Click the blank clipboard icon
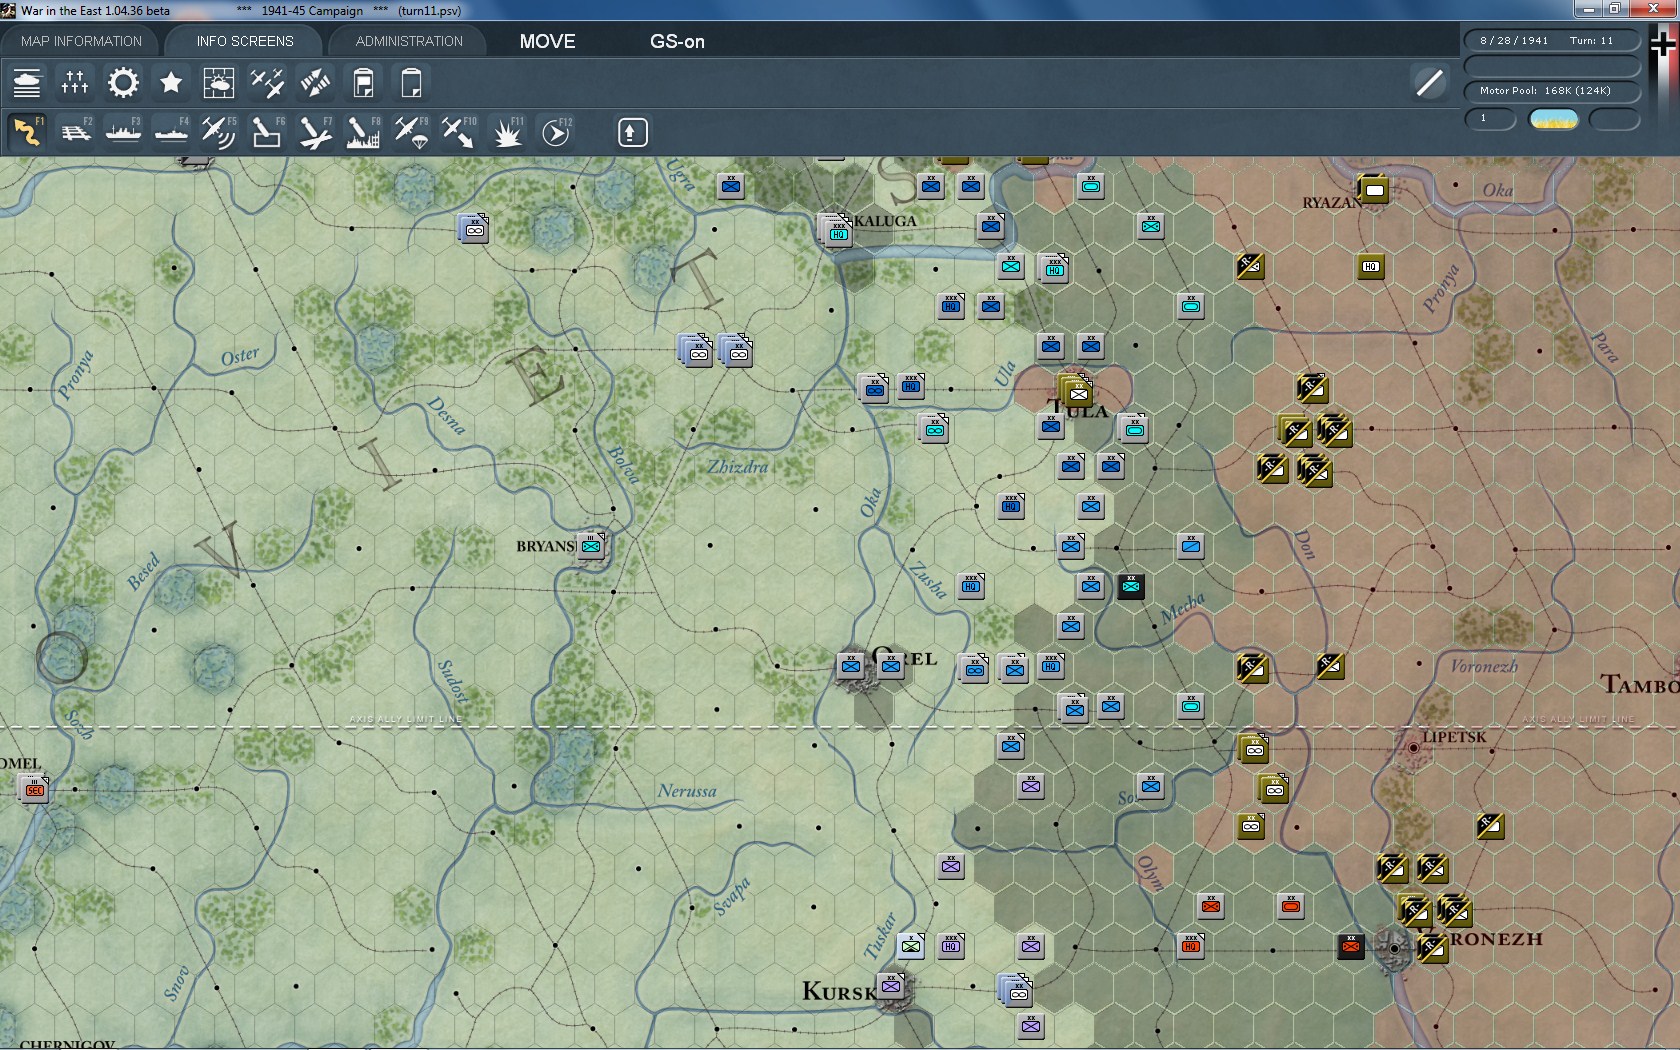1680x1050 pixels. pos(411,83)
